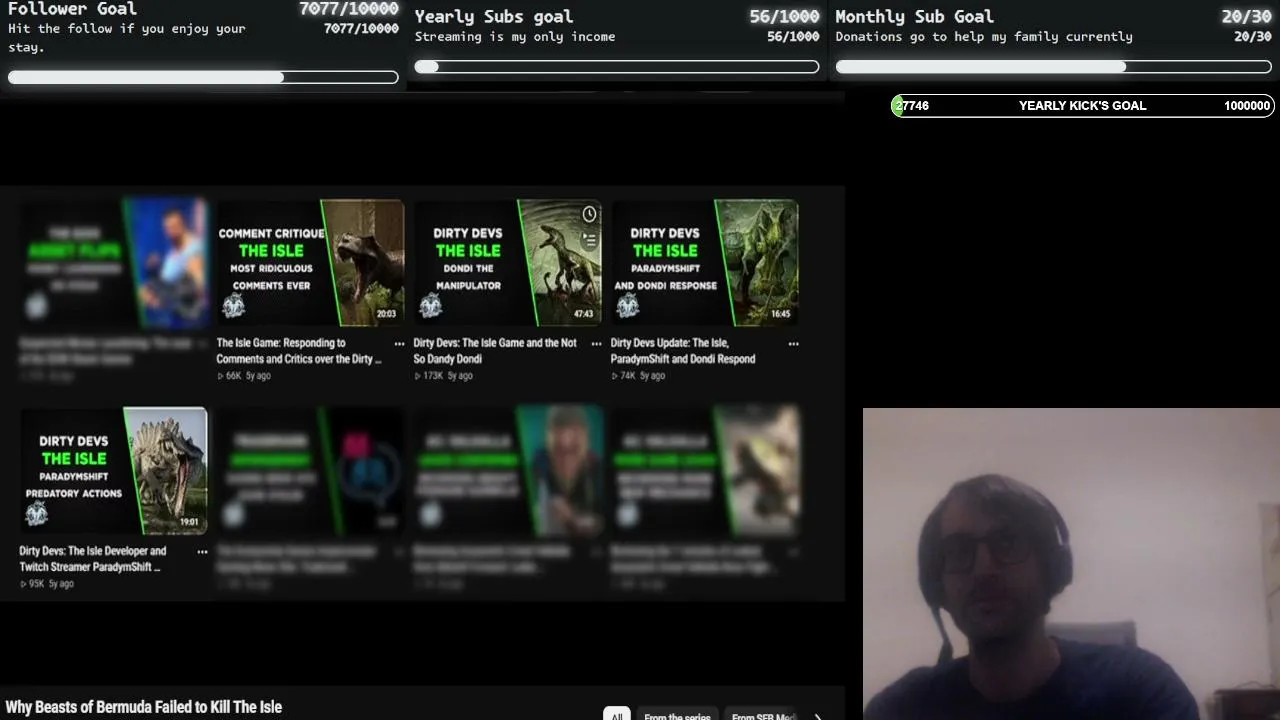Click the 47:43 duration badge
The width and height of the screenshot is (1280, 720).
tap(583, 314)
